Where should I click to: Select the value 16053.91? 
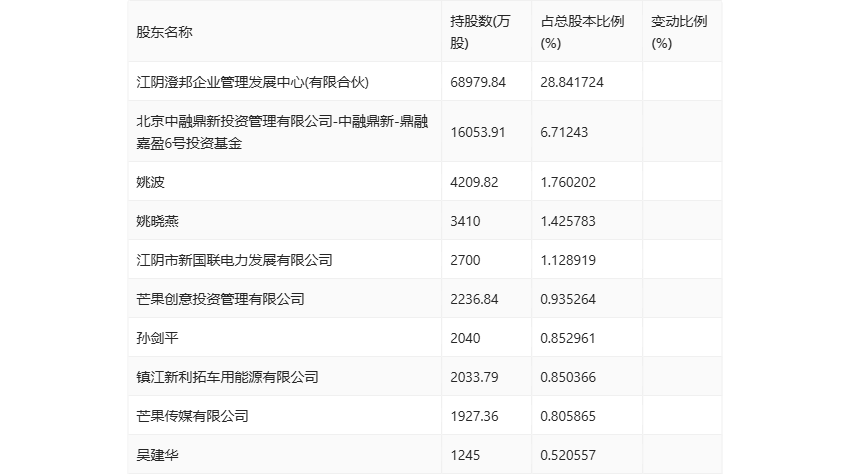(478, 132)
